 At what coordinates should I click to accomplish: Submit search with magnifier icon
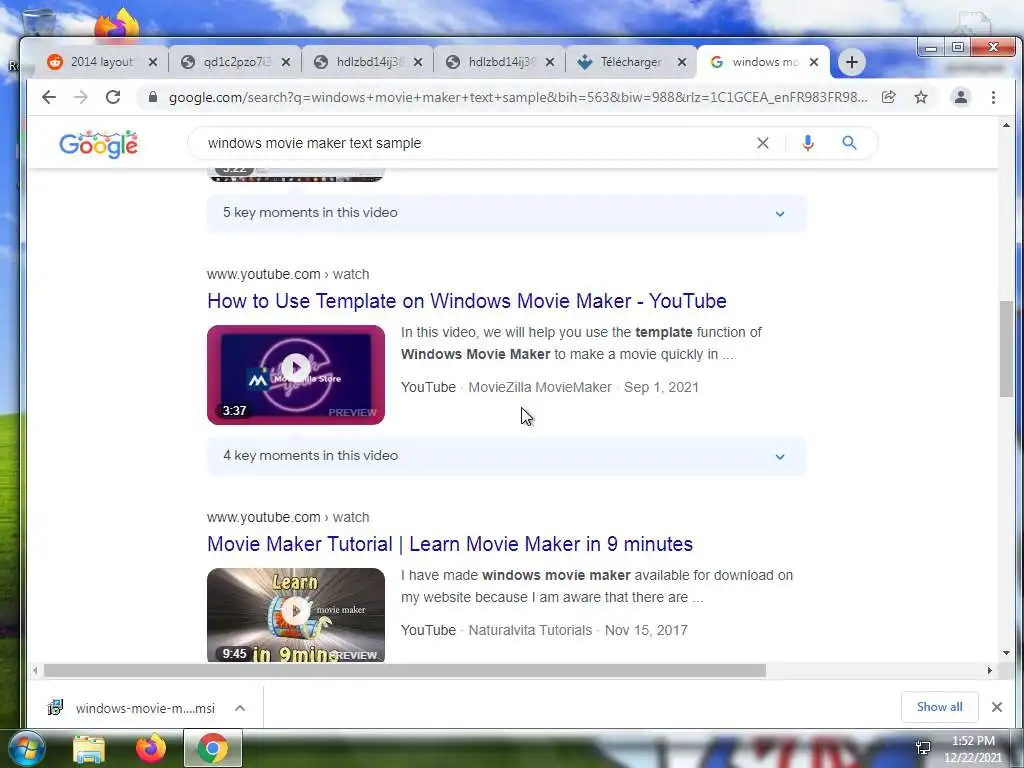tap(849, 143)
